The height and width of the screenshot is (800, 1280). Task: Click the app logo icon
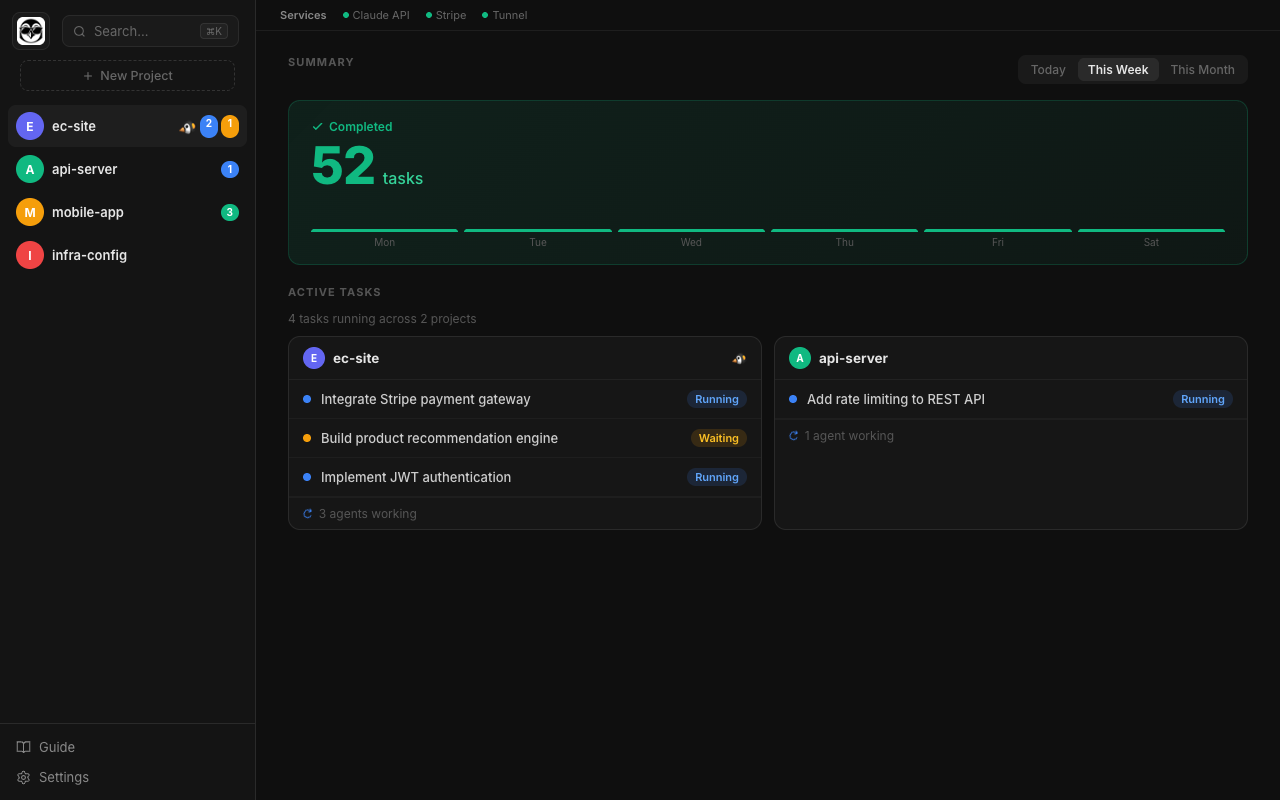[31, 31]
